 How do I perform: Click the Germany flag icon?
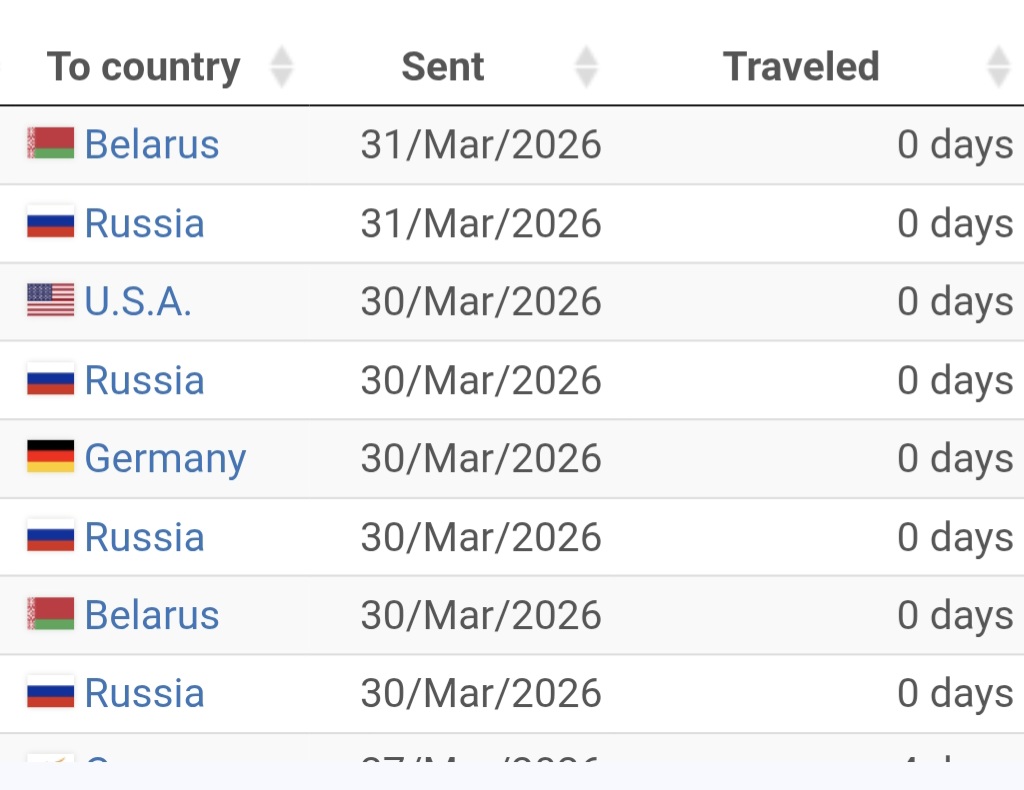coord(50,457)
